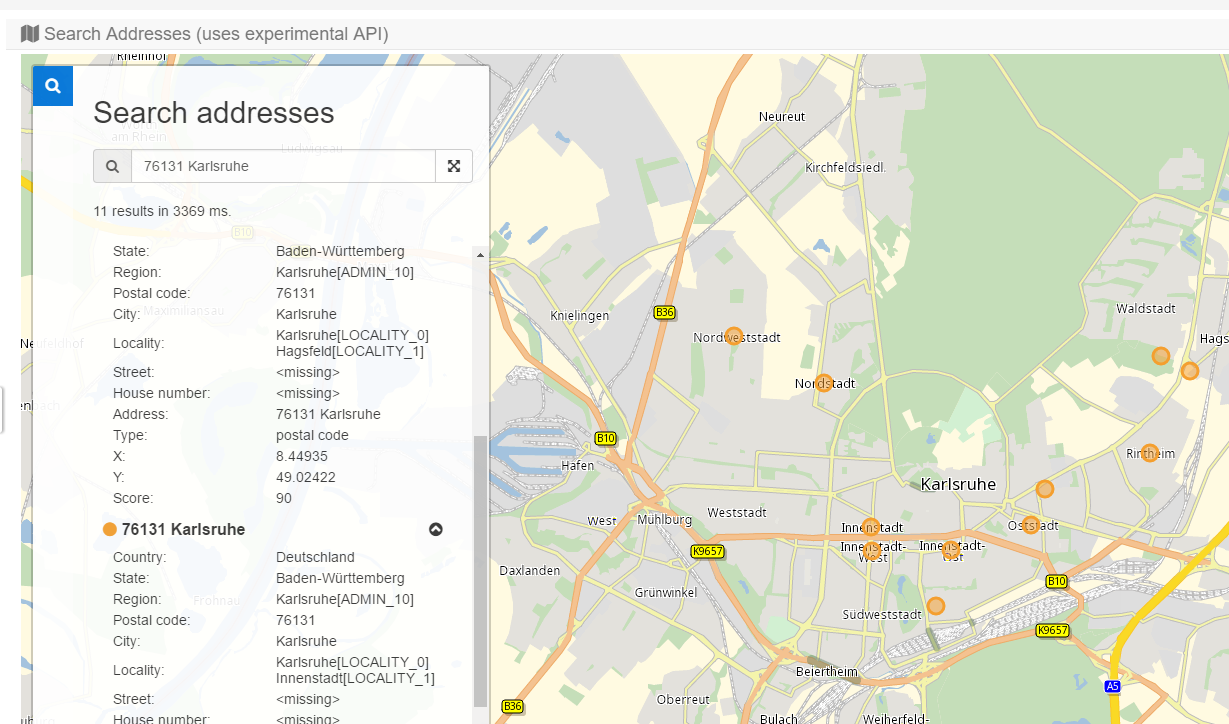
Task: Select the orange marker at Rintheim
Action: 1149,452
